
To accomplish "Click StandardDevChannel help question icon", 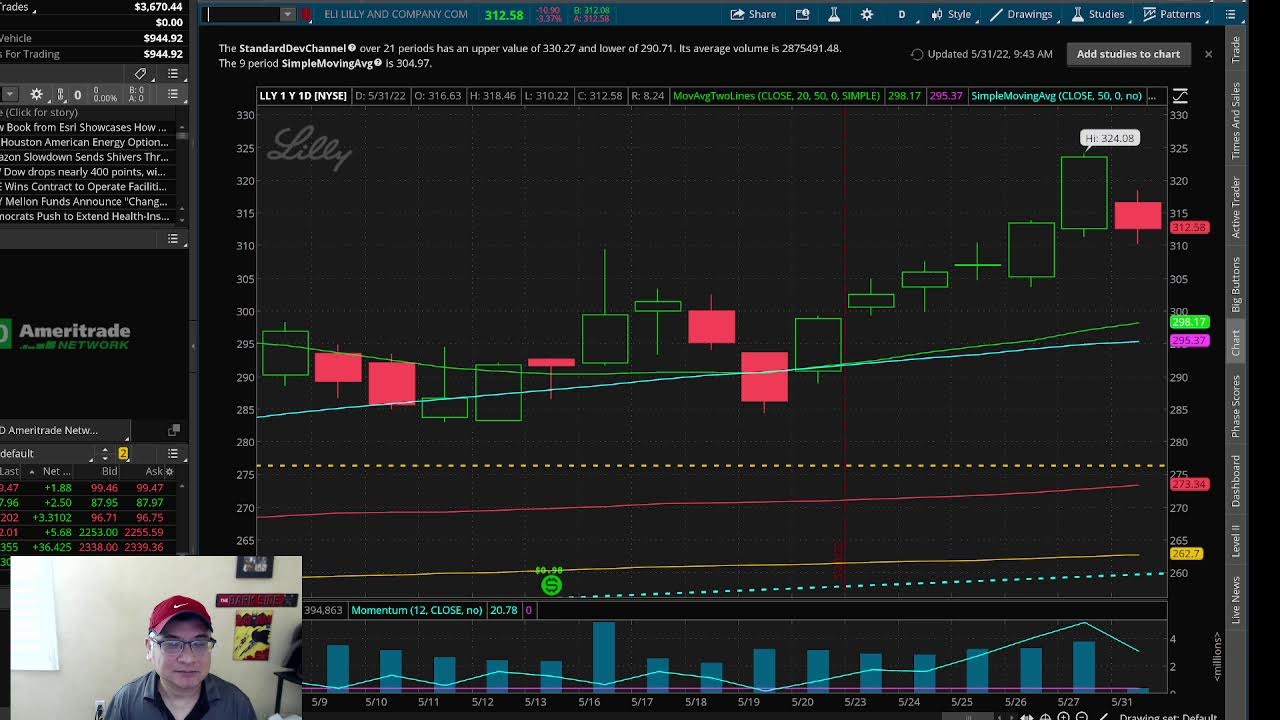I will point(352,48).
